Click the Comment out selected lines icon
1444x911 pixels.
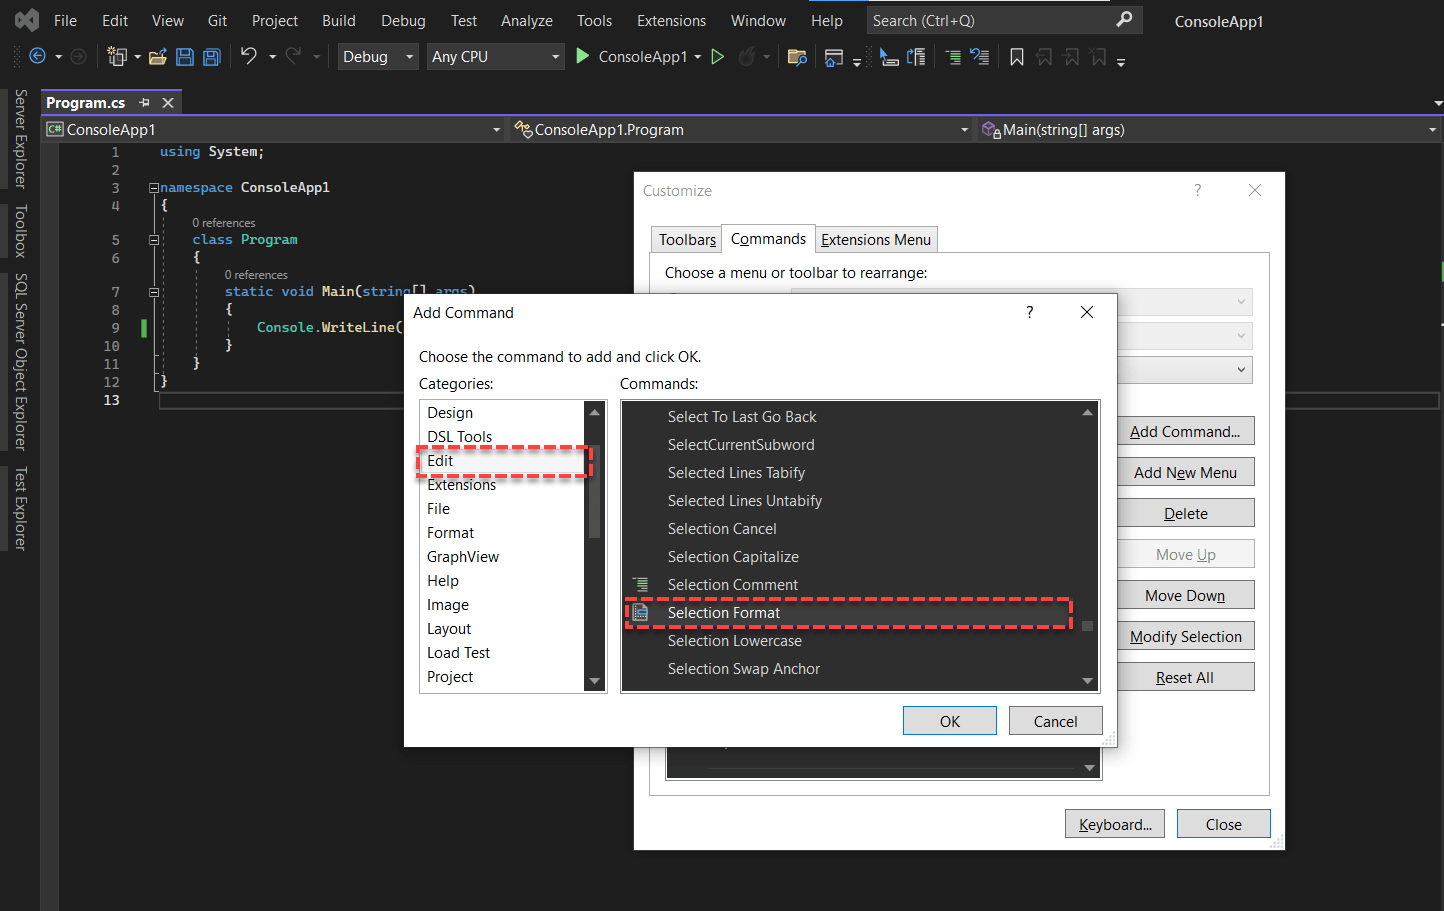tap(953, 57)
